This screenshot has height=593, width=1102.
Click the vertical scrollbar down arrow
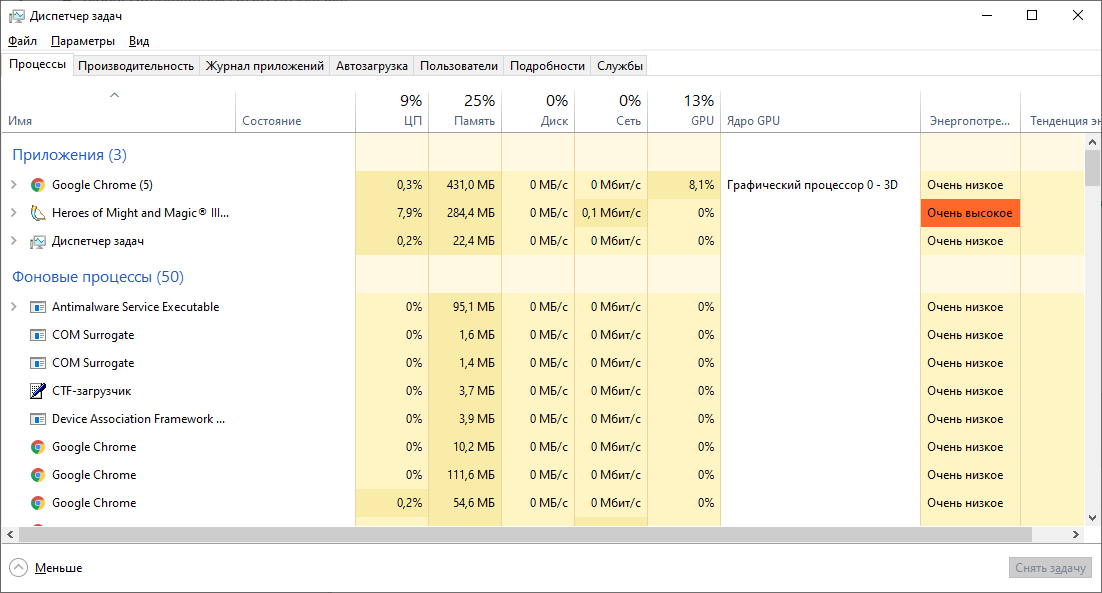[1092, 518]
